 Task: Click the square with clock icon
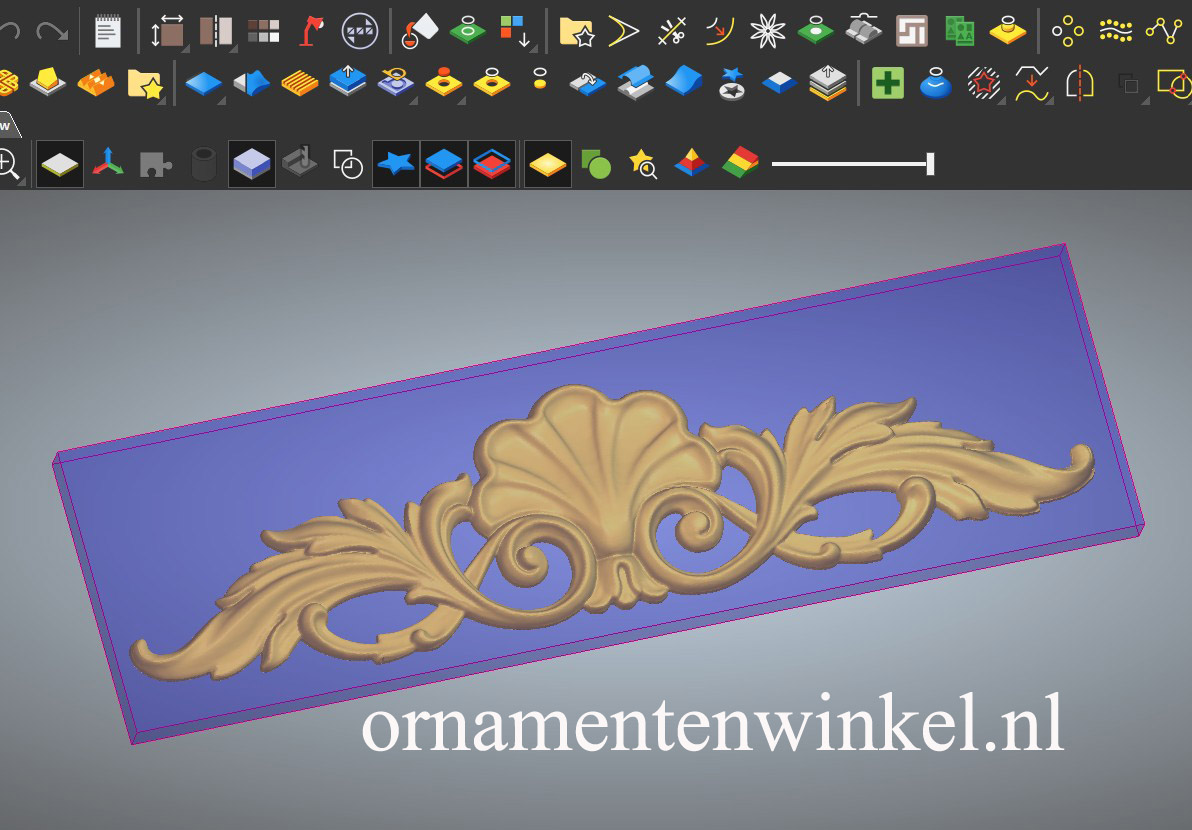pos(348,163)
